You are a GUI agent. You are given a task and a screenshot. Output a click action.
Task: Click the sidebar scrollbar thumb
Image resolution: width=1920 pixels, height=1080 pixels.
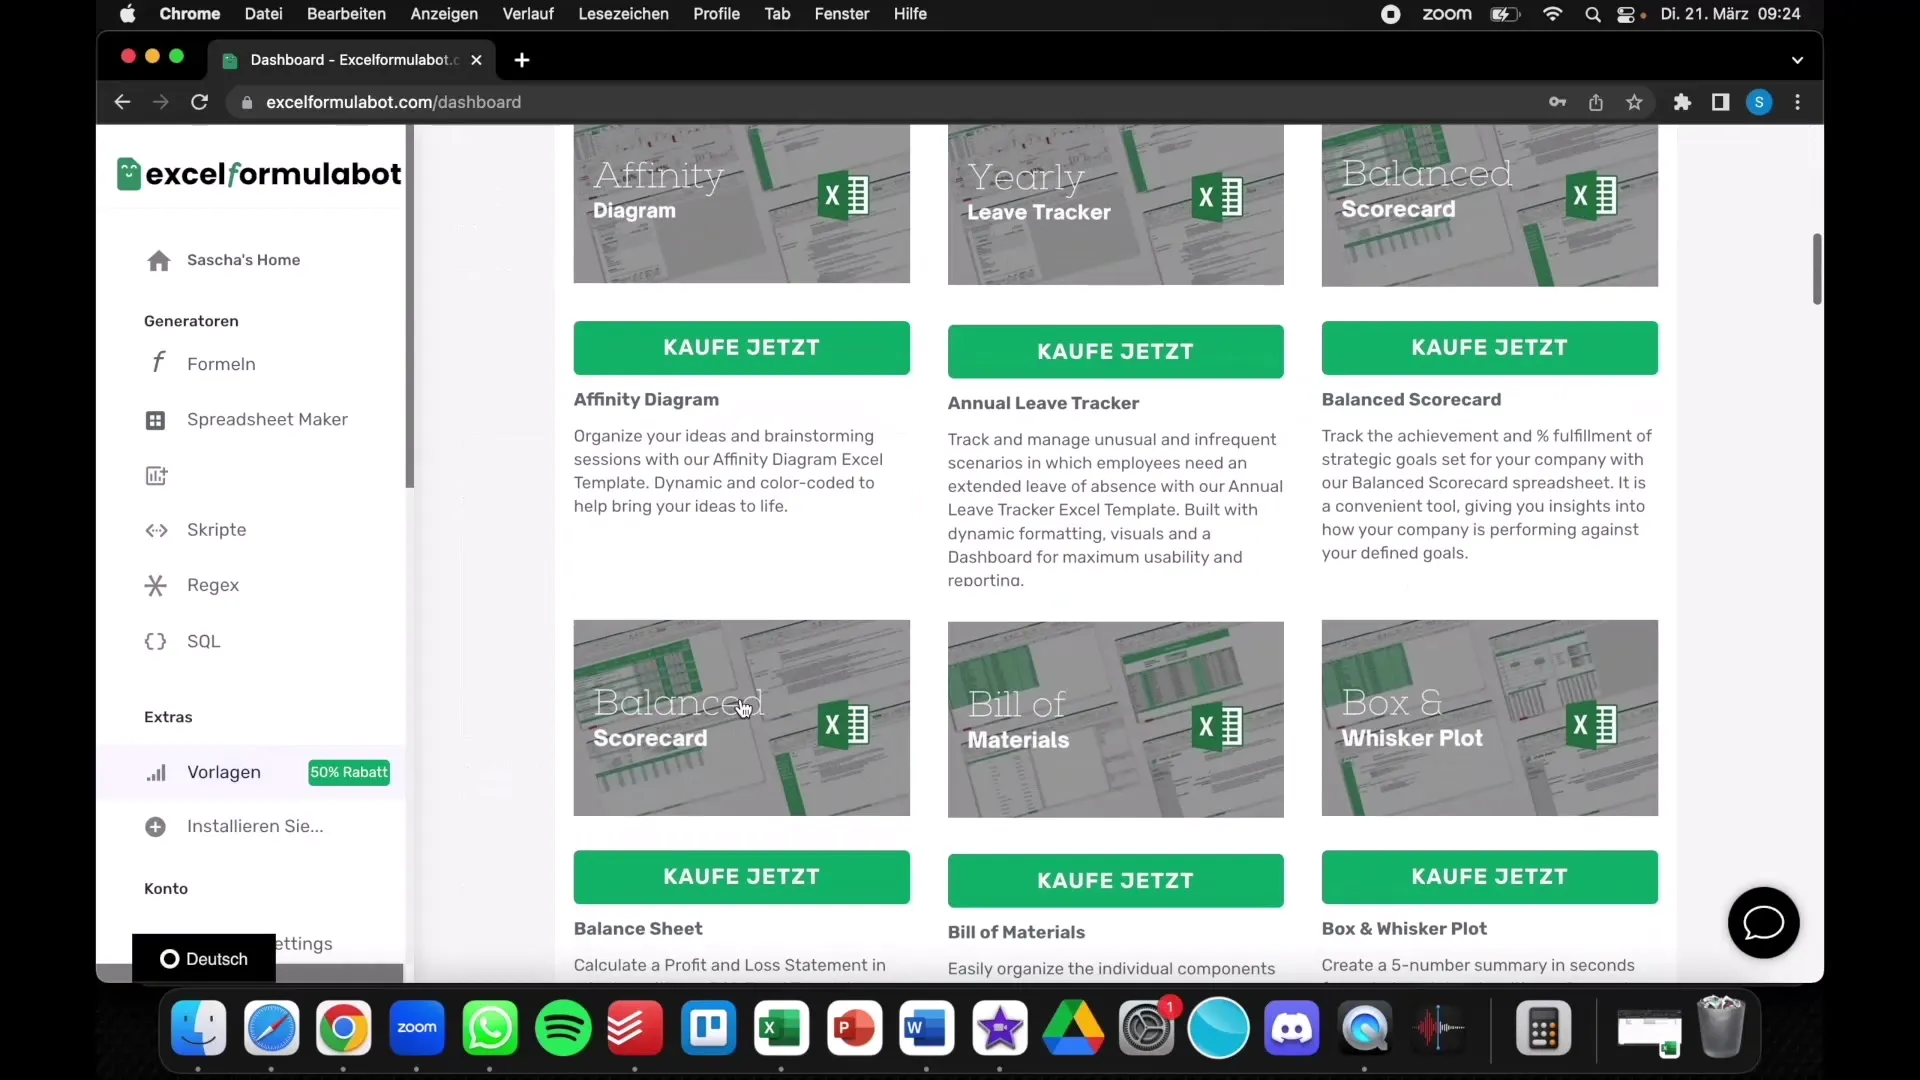point(409,307)
